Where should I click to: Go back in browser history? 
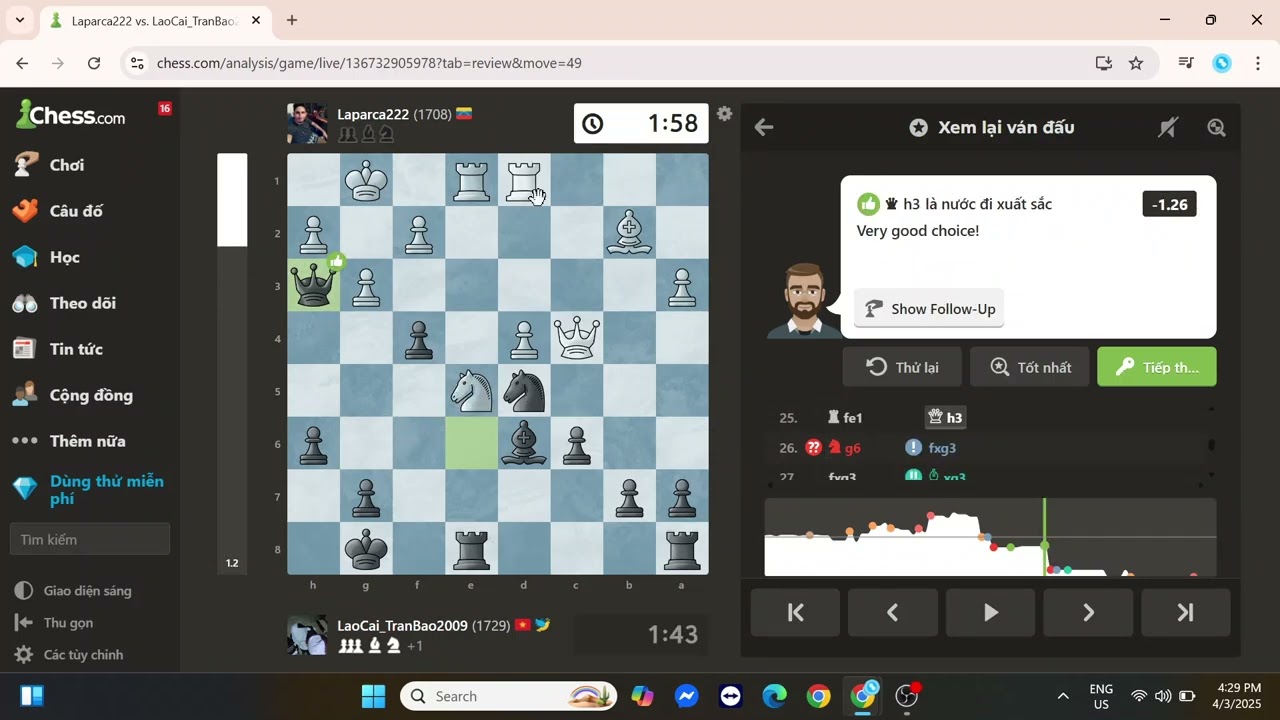22,63
